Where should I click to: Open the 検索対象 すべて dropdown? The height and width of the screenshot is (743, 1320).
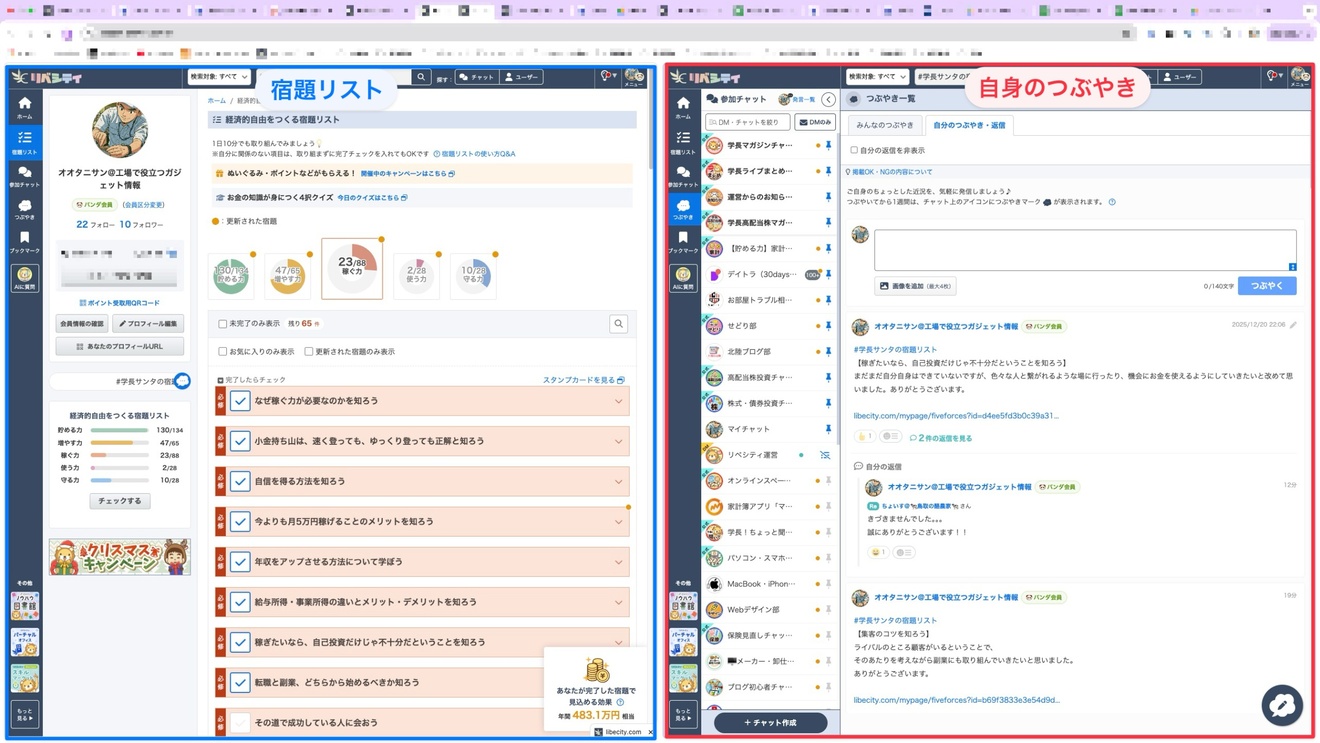pos(218,76)
